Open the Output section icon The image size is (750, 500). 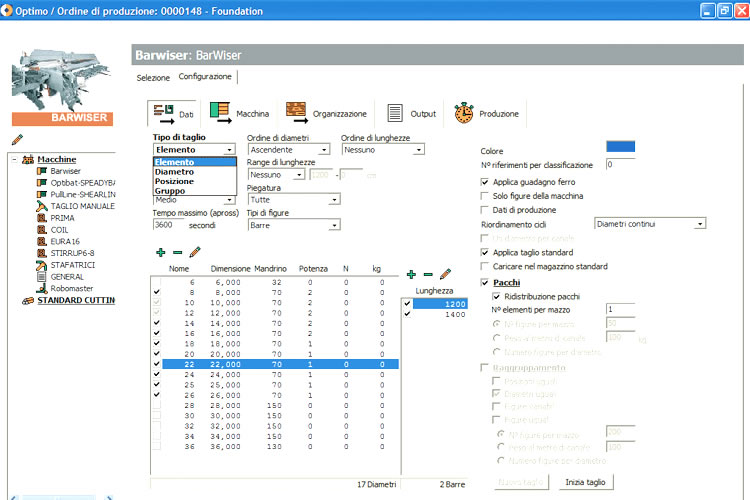(x=395, y=113)
